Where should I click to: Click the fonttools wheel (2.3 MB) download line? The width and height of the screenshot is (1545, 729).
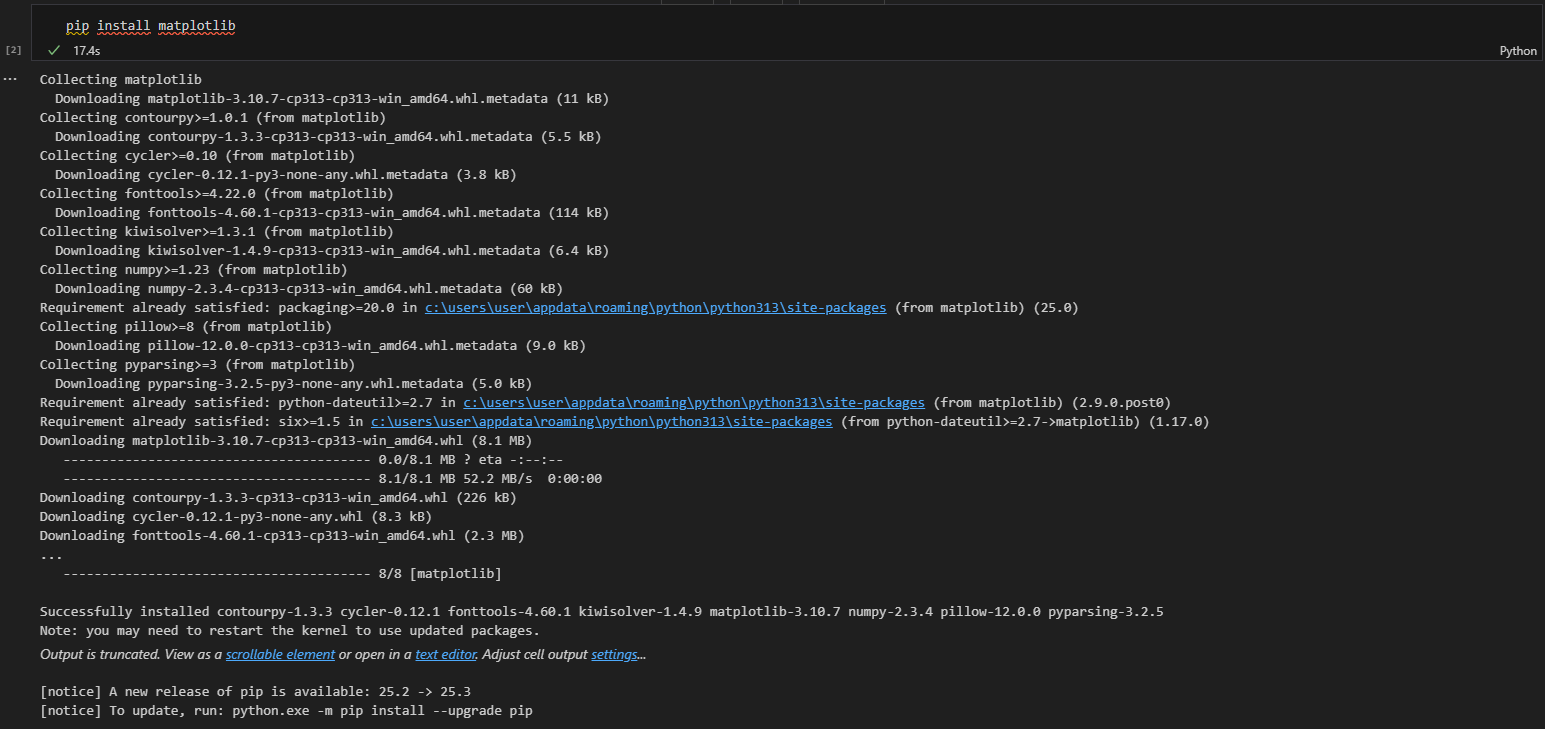pyautogui.click(x=282, y=535)
